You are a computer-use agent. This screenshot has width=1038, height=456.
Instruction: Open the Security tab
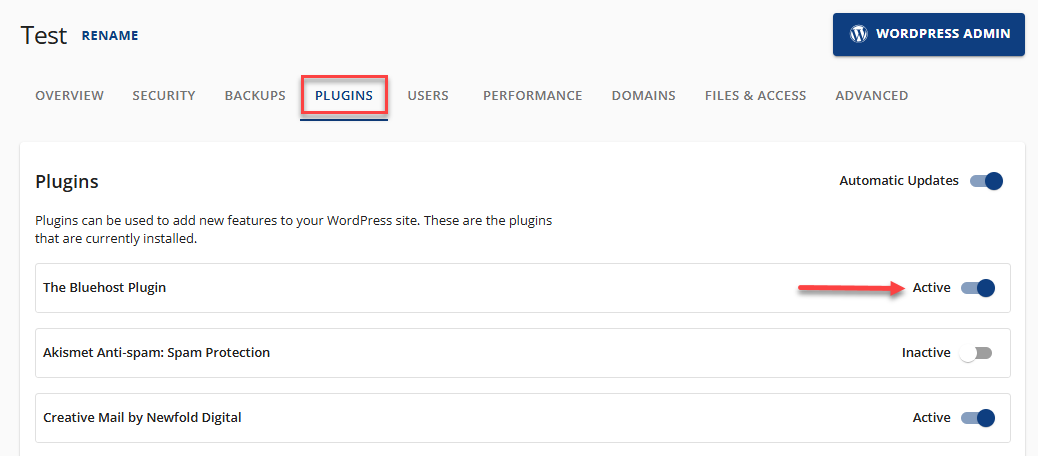pyautogui.click(x=164, y=96)
